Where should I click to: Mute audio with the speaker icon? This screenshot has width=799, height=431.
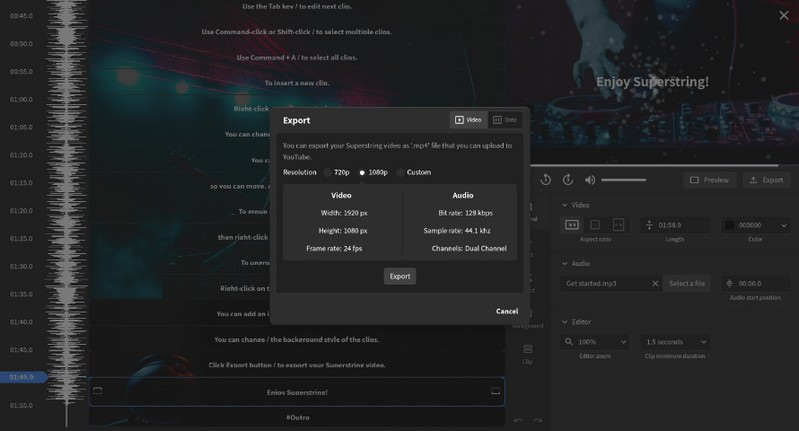[x=590, y=180]
